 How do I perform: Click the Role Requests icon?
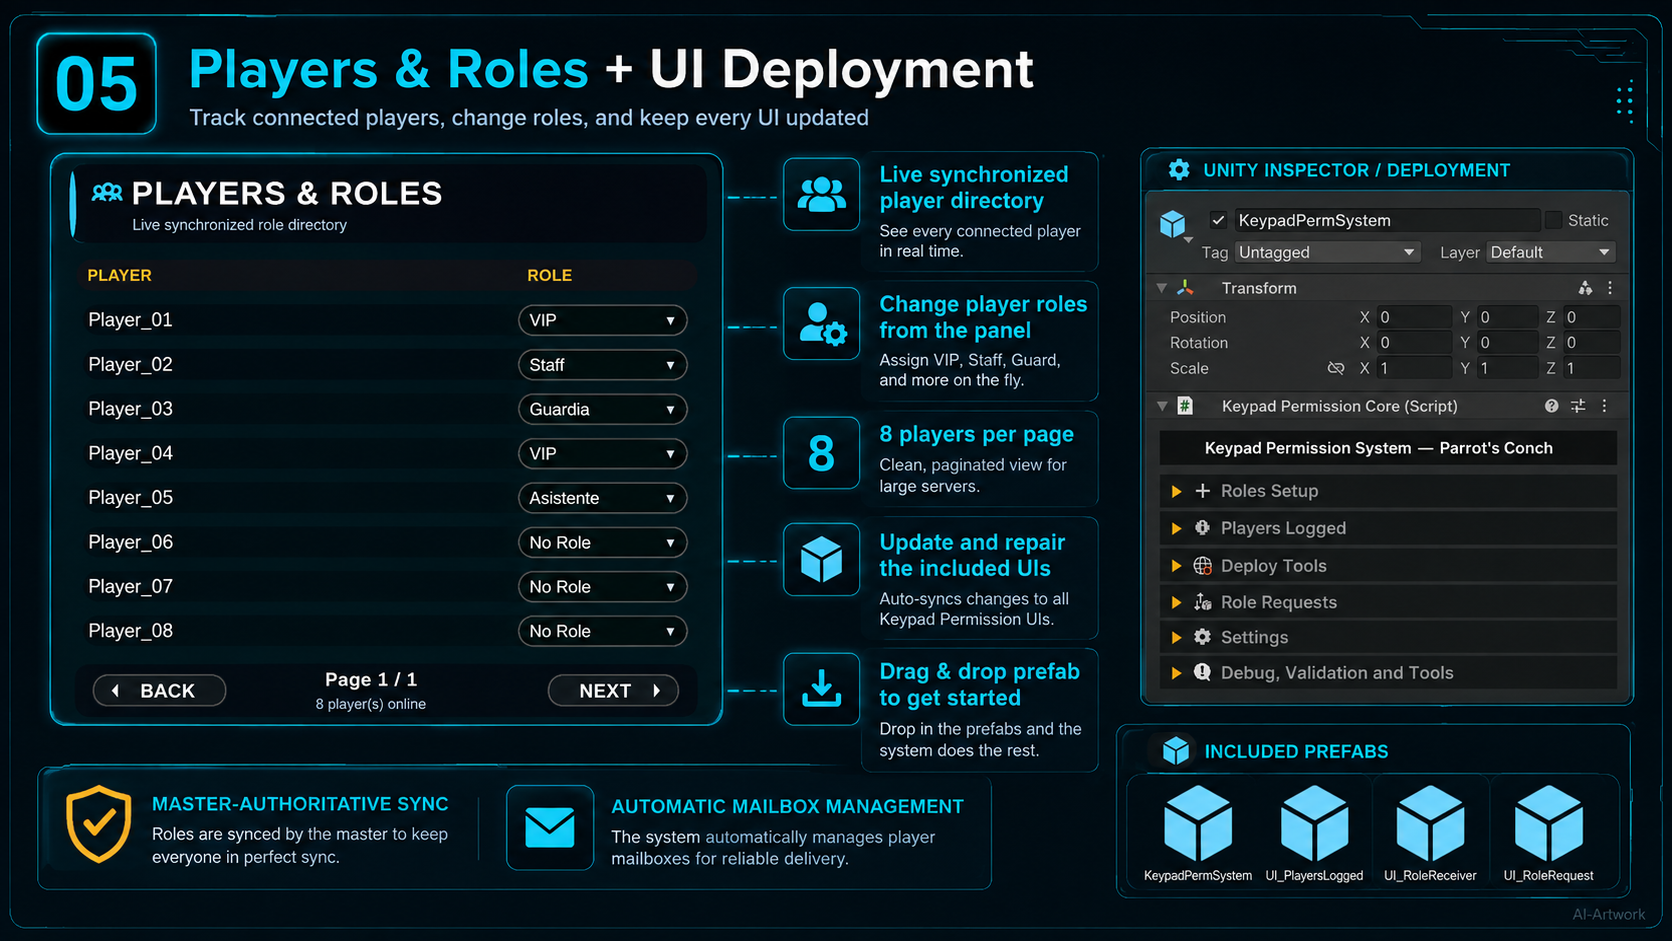point(1203,602)
